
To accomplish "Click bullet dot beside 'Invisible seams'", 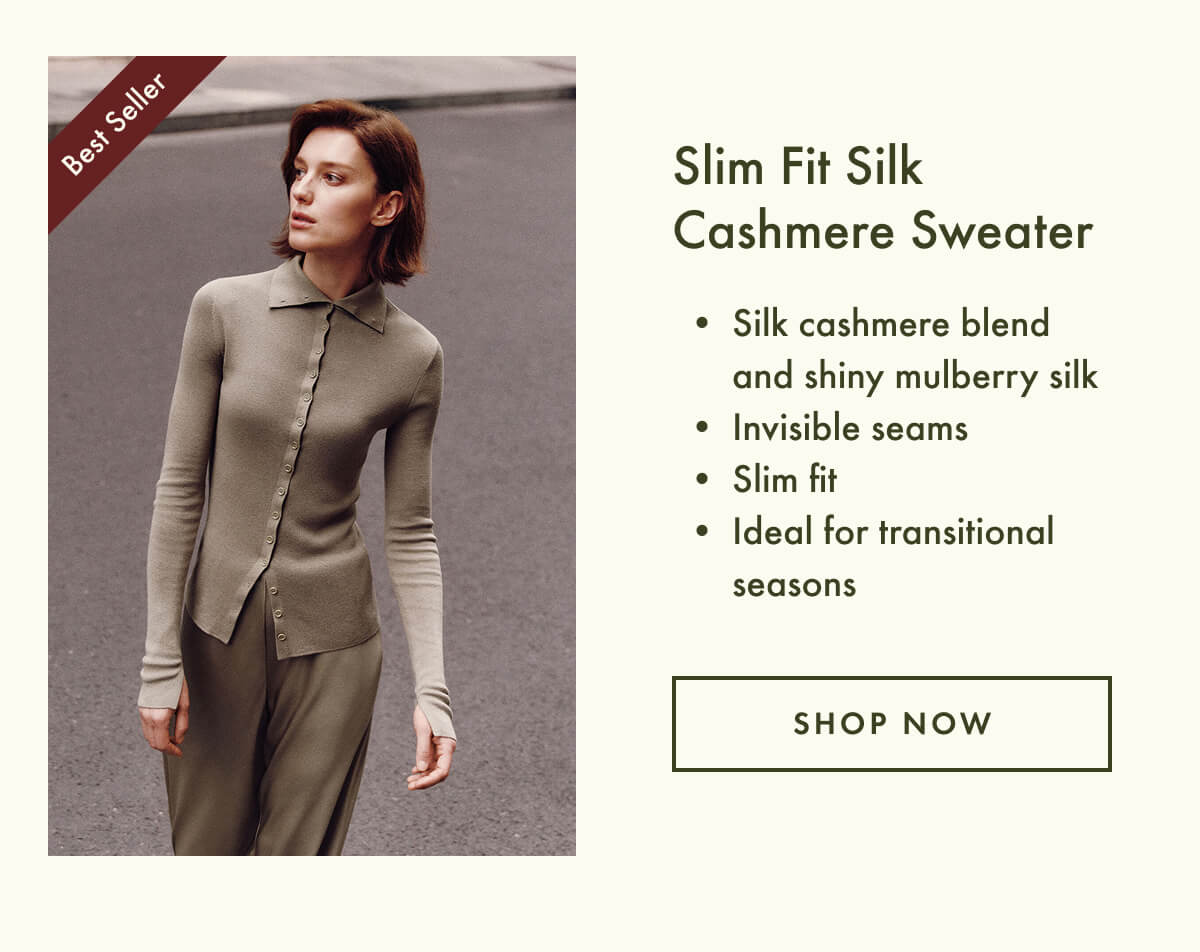I will tap(703, 429).
